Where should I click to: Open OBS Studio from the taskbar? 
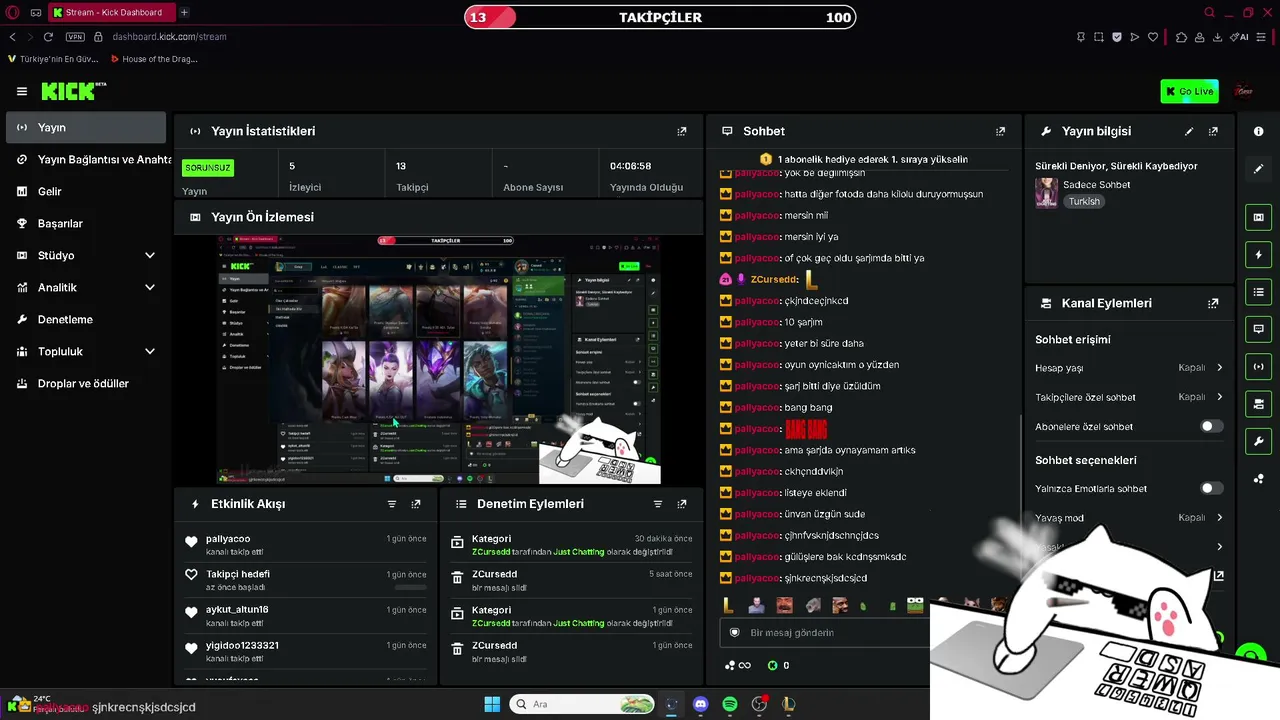(759, 704)
